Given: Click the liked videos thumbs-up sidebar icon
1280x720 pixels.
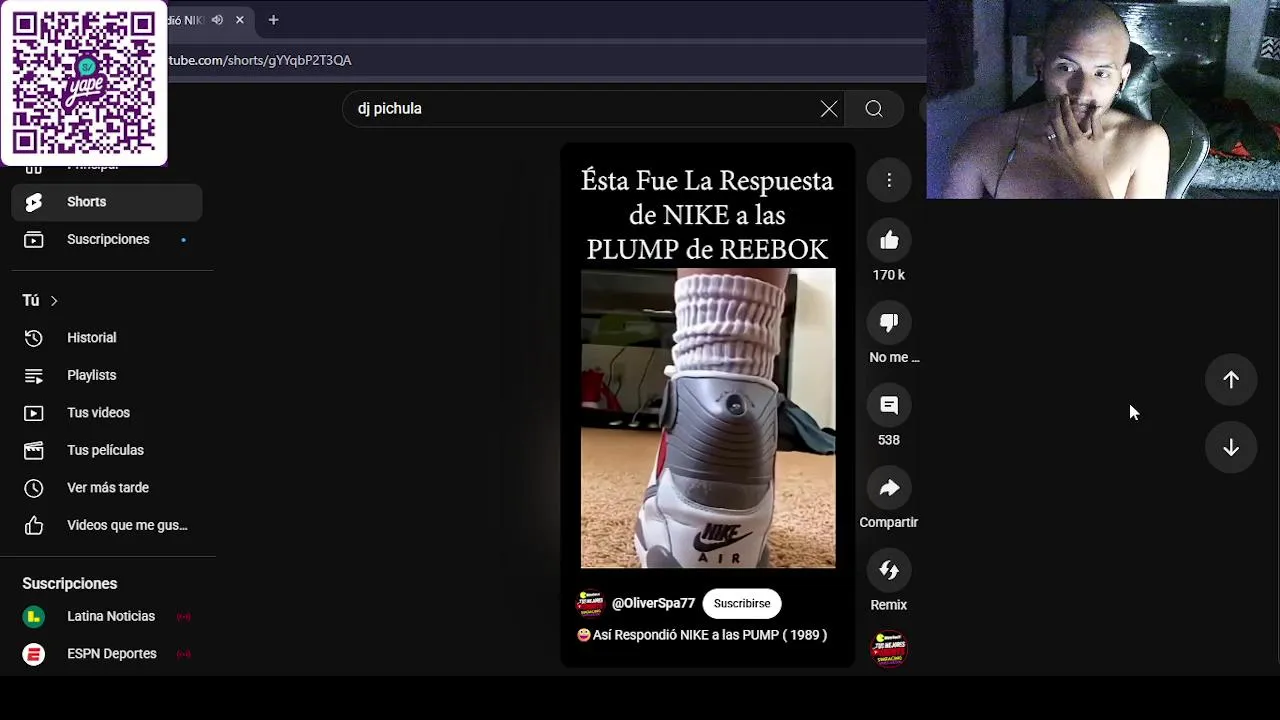Looking at the screenshot, I should pos(34,525).
